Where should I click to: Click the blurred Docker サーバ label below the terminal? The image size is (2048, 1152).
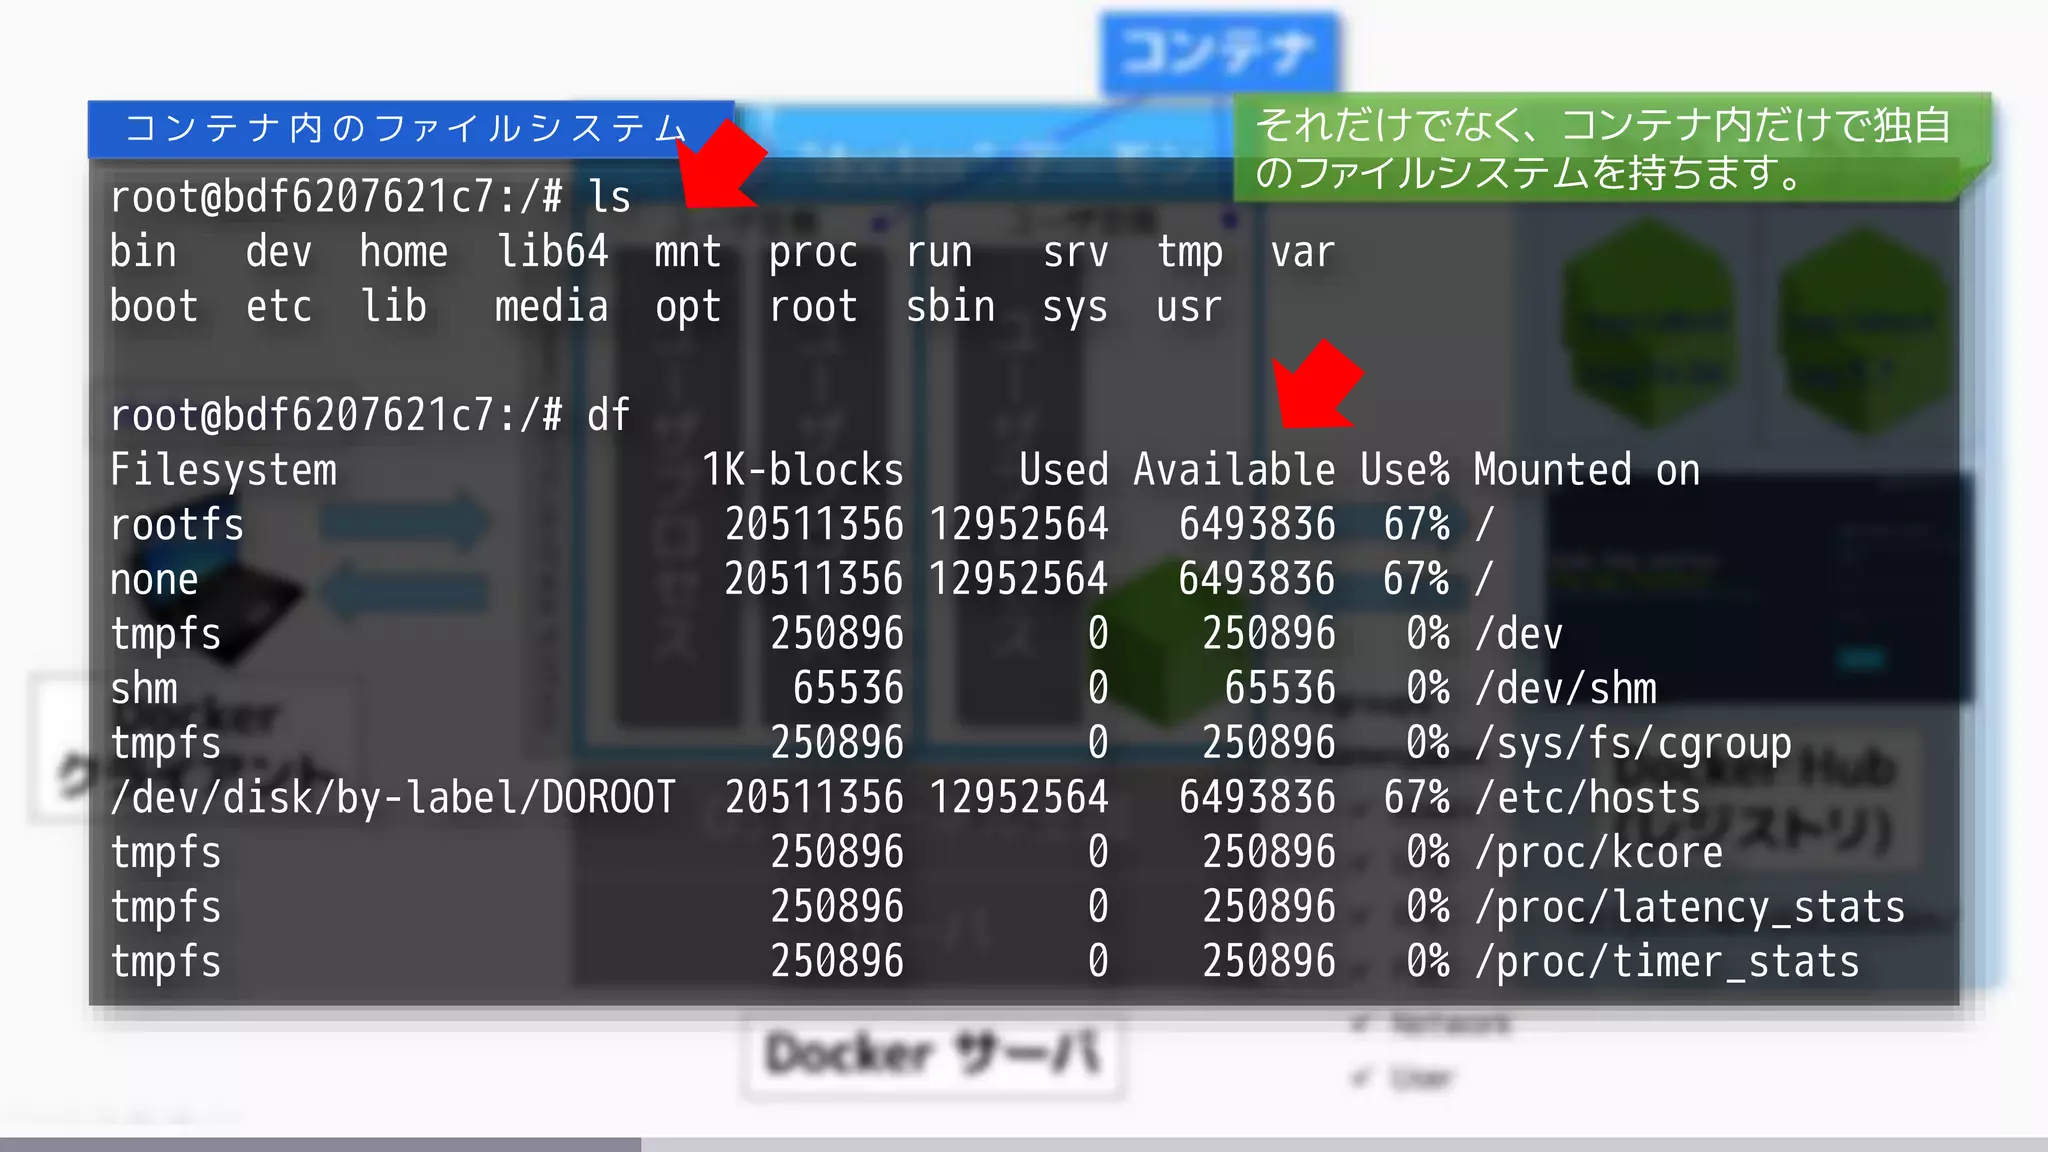pos(933,1054)
